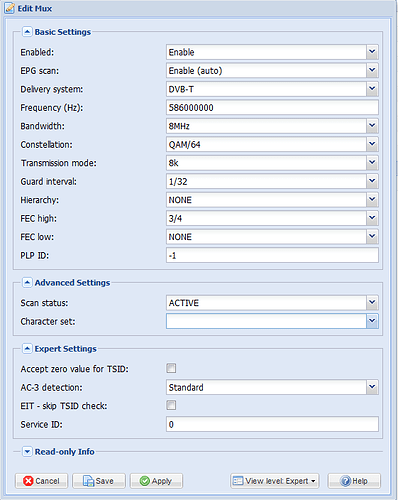Click the Expert Settings heading text
Viewport: 398px width, 500px height.
point(66,349)
